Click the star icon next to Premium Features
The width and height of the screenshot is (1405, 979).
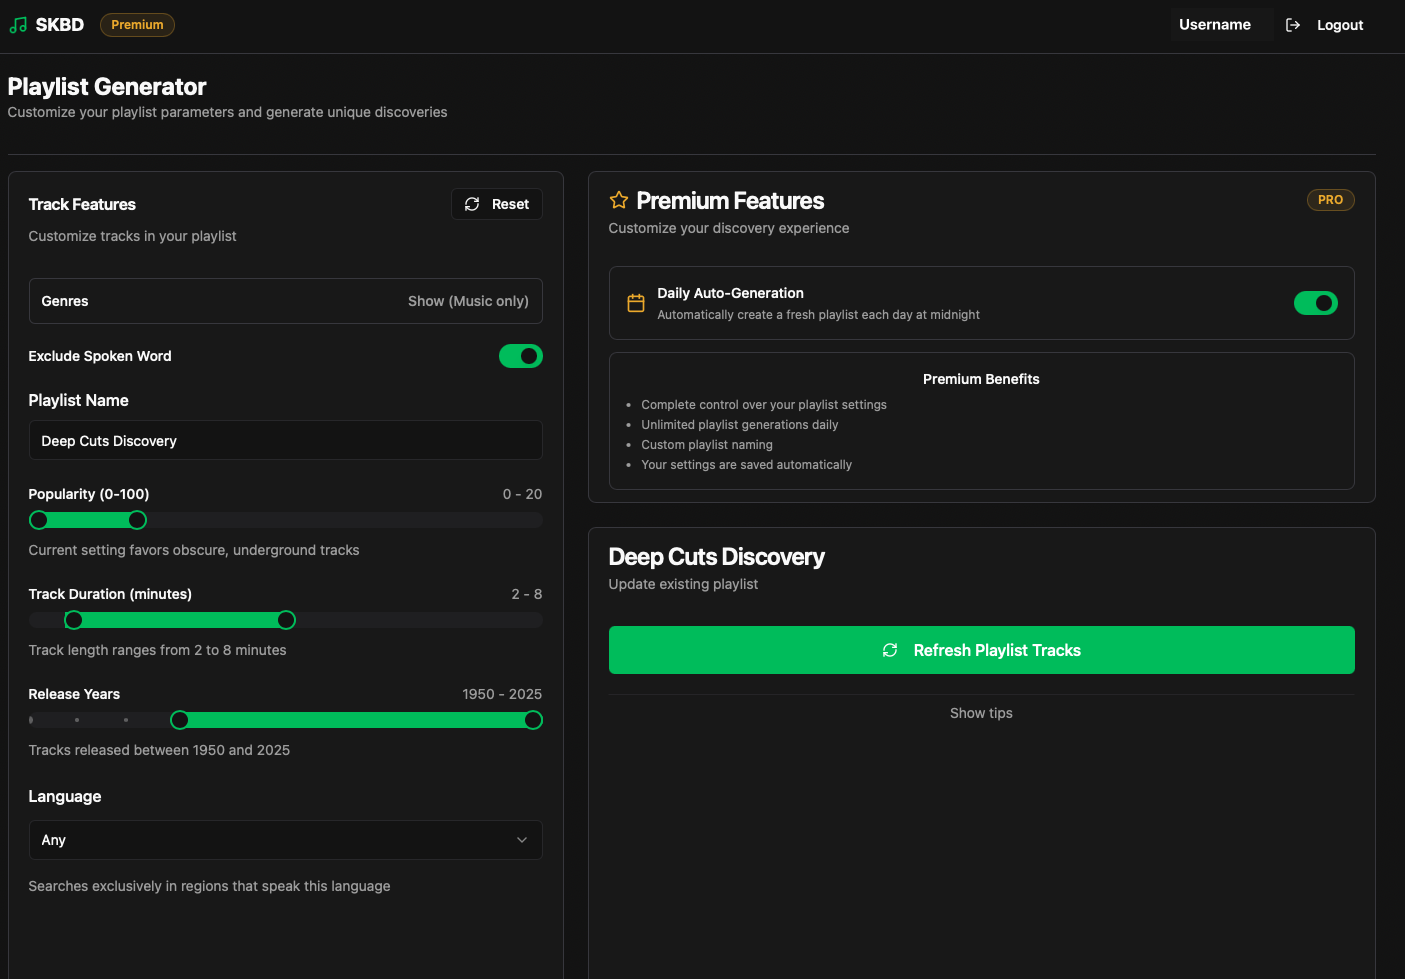pos(618,200)
